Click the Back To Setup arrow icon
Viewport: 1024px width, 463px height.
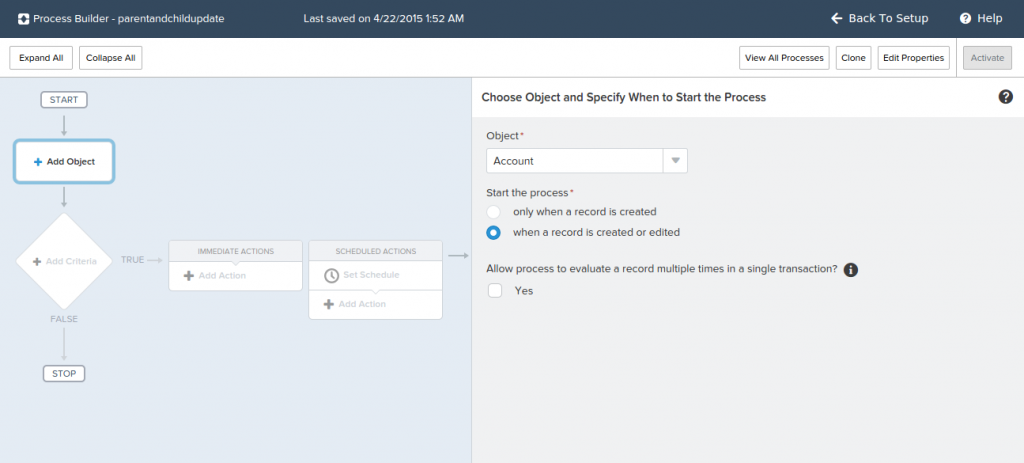click(837, 18)
